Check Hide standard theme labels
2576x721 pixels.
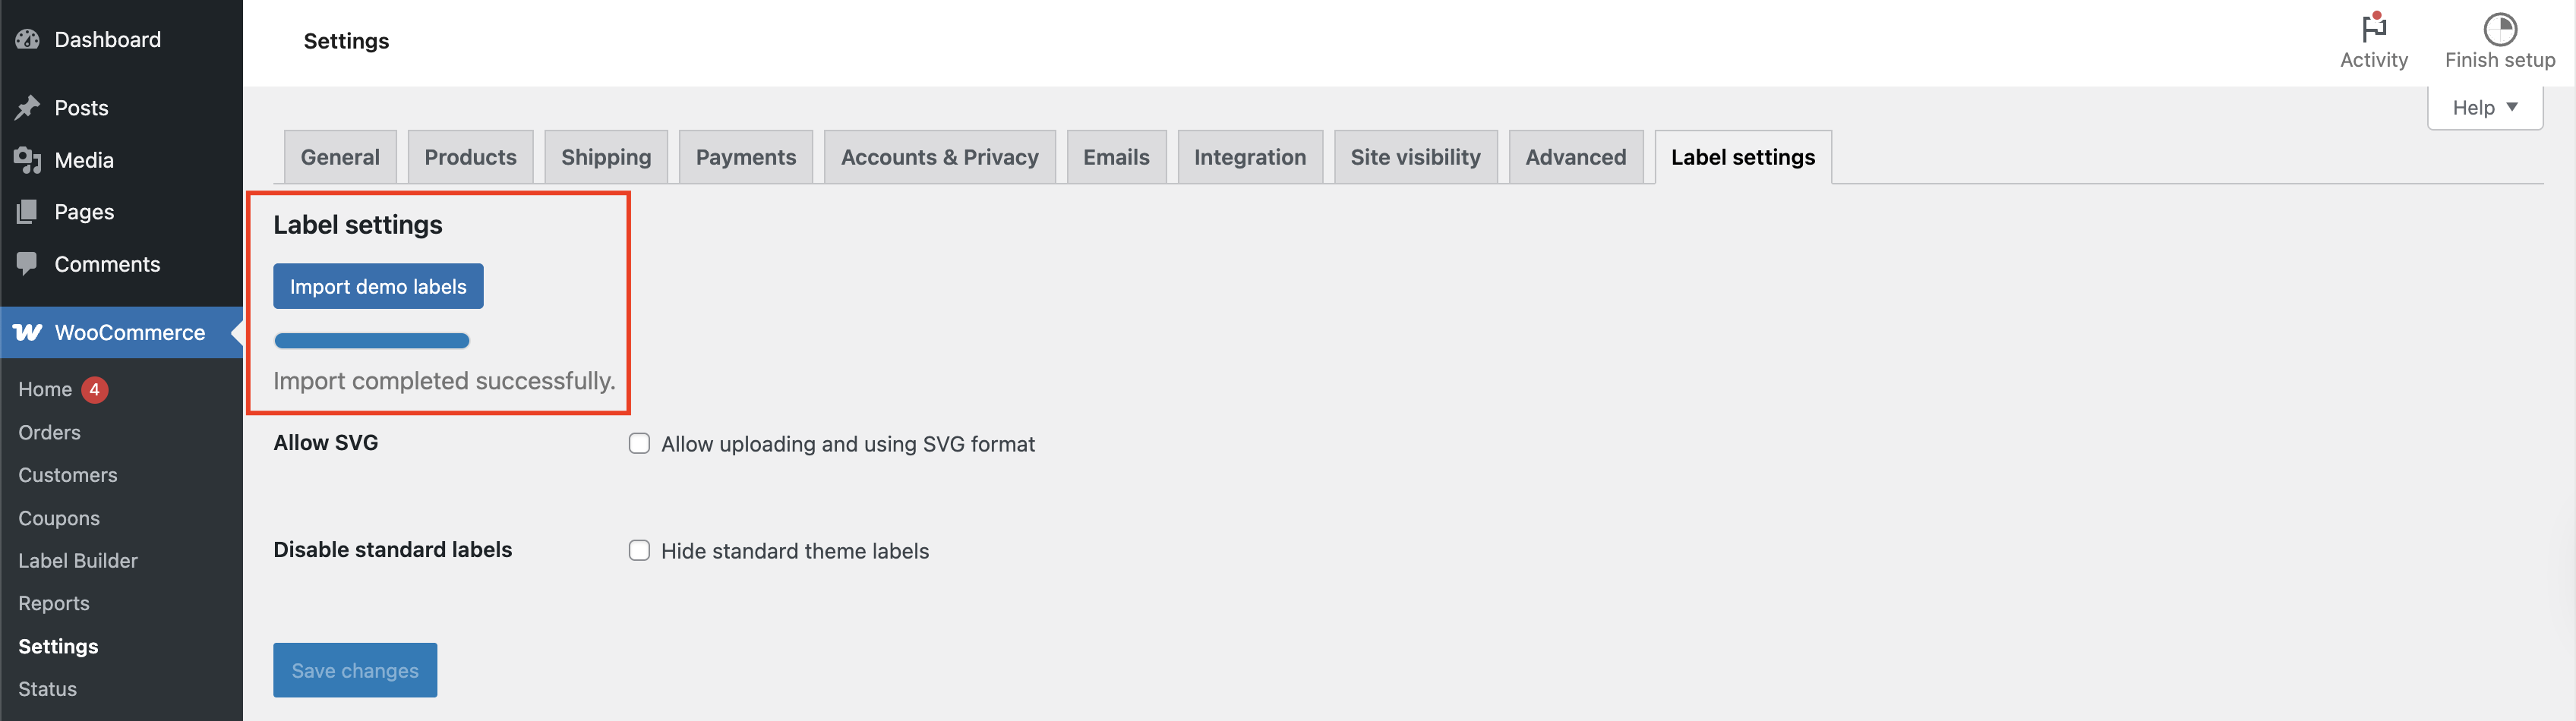pyautogui.click(x=639, y=550)
